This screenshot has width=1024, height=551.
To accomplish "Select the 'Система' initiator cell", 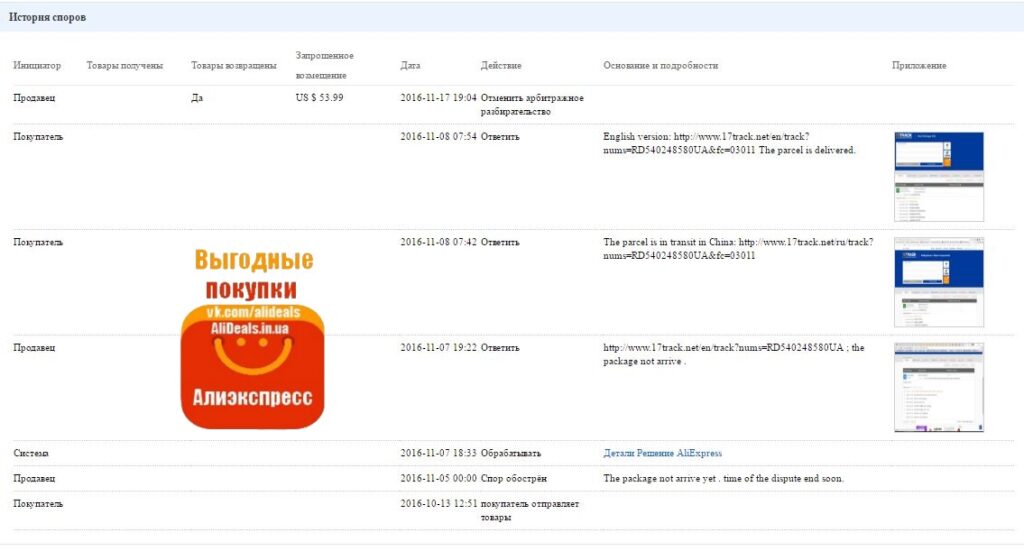I will coord(31,453).
